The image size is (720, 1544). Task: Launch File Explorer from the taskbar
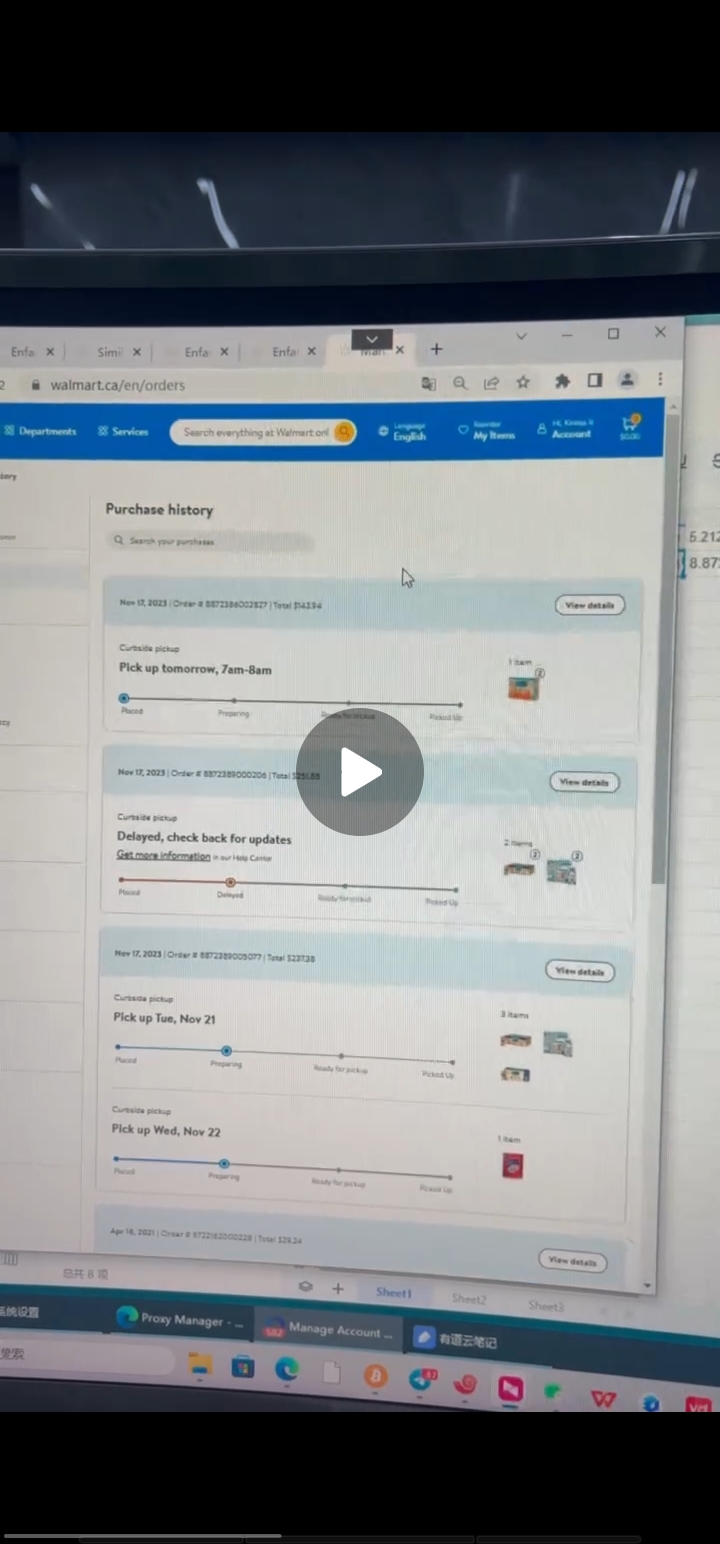pos(201,1366)
